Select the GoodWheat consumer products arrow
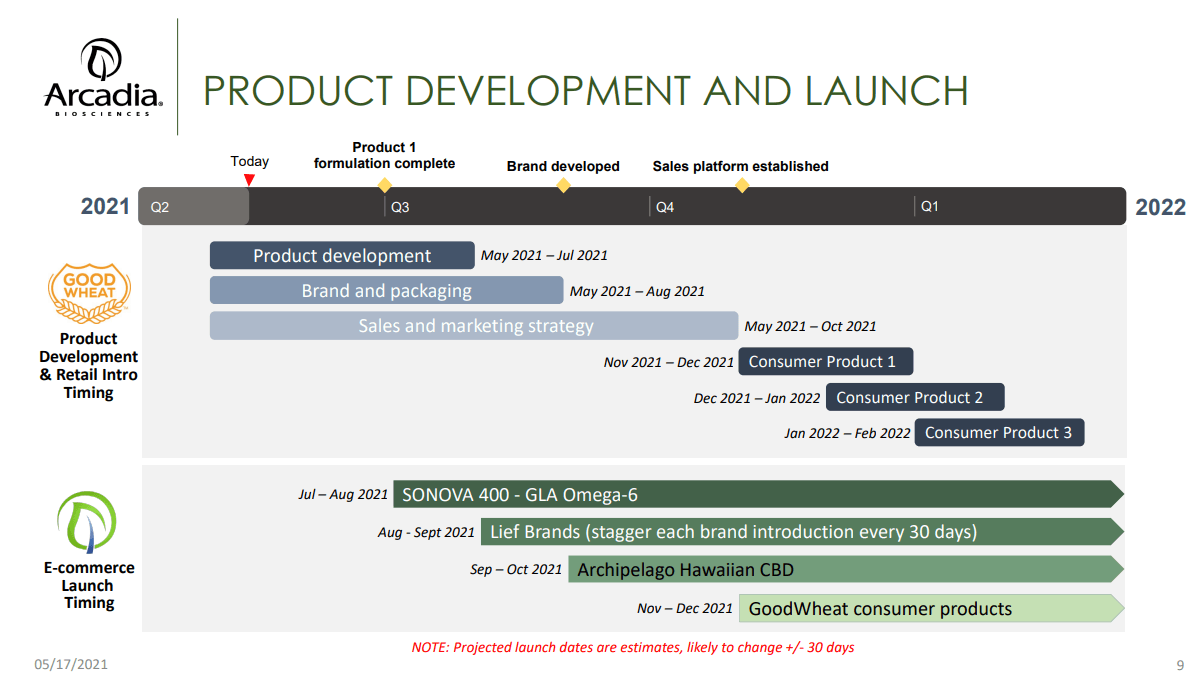1204x680 pixels. 932,608
